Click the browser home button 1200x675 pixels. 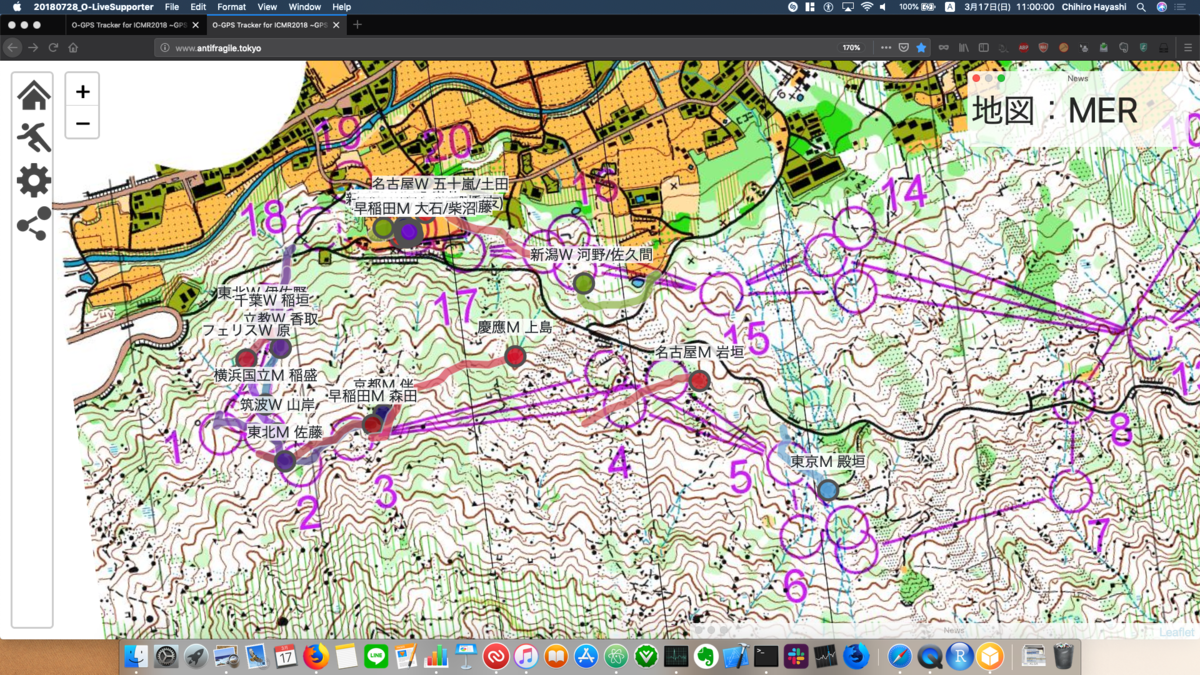(x=73, y=47)
